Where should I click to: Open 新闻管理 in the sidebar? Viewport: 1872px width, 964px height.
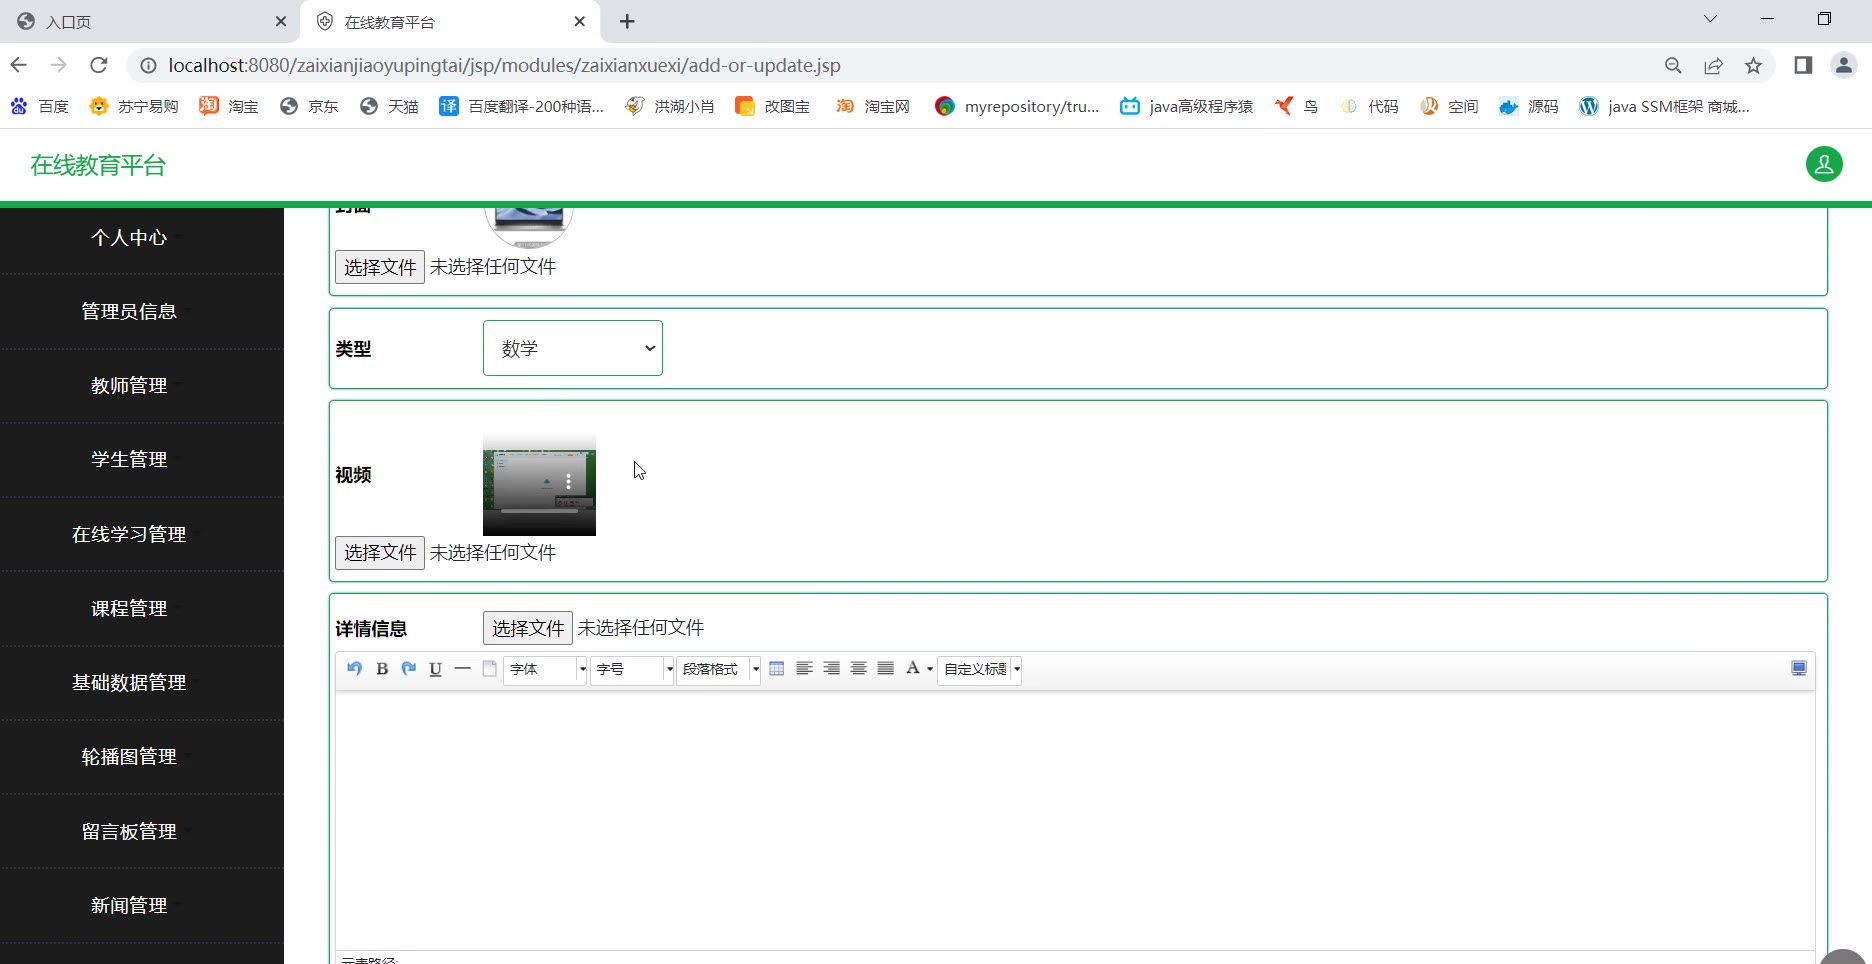(x=129, y=905)
